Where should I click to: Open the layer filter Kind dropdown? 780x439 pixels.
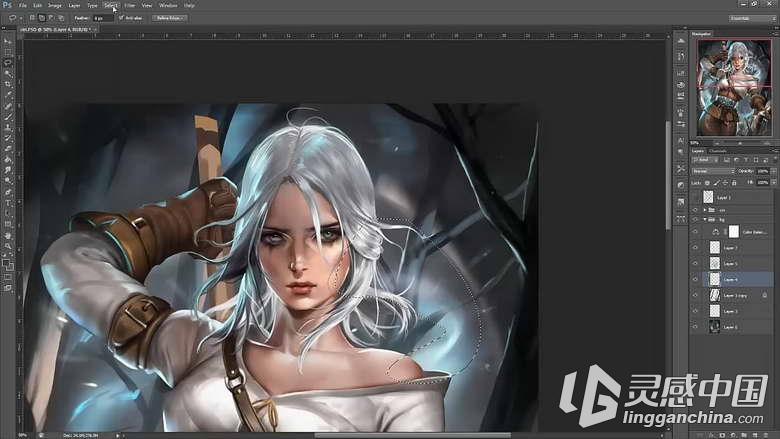(x=705, y=160)
